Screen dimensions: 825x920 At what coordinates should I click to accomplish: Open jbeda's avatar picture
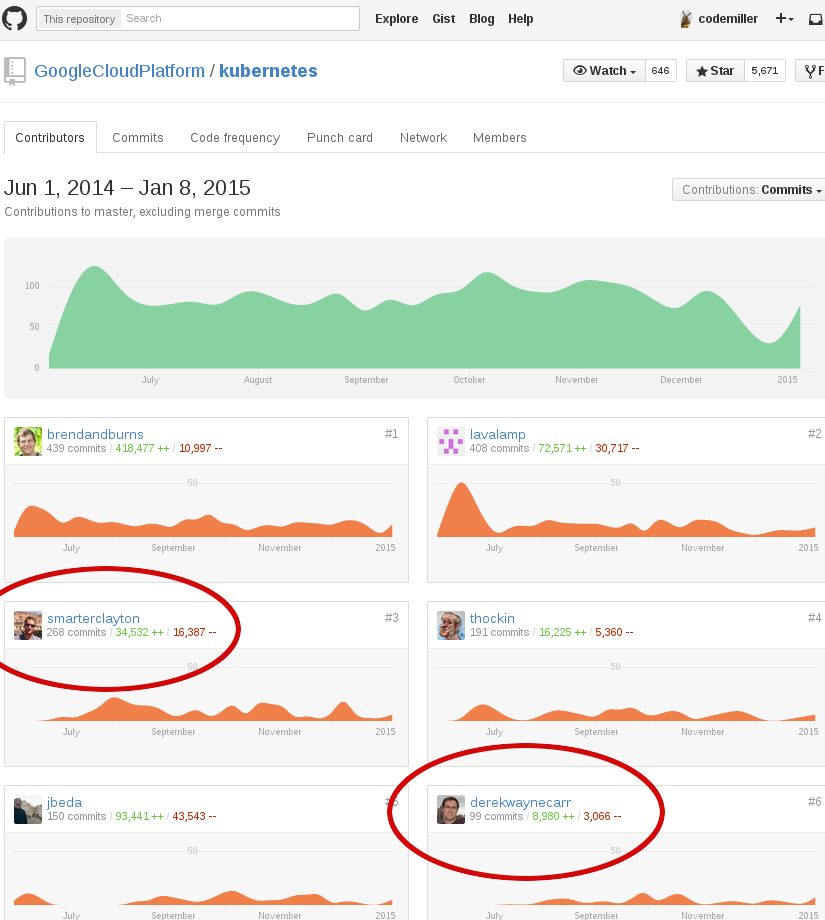(28, 810)
